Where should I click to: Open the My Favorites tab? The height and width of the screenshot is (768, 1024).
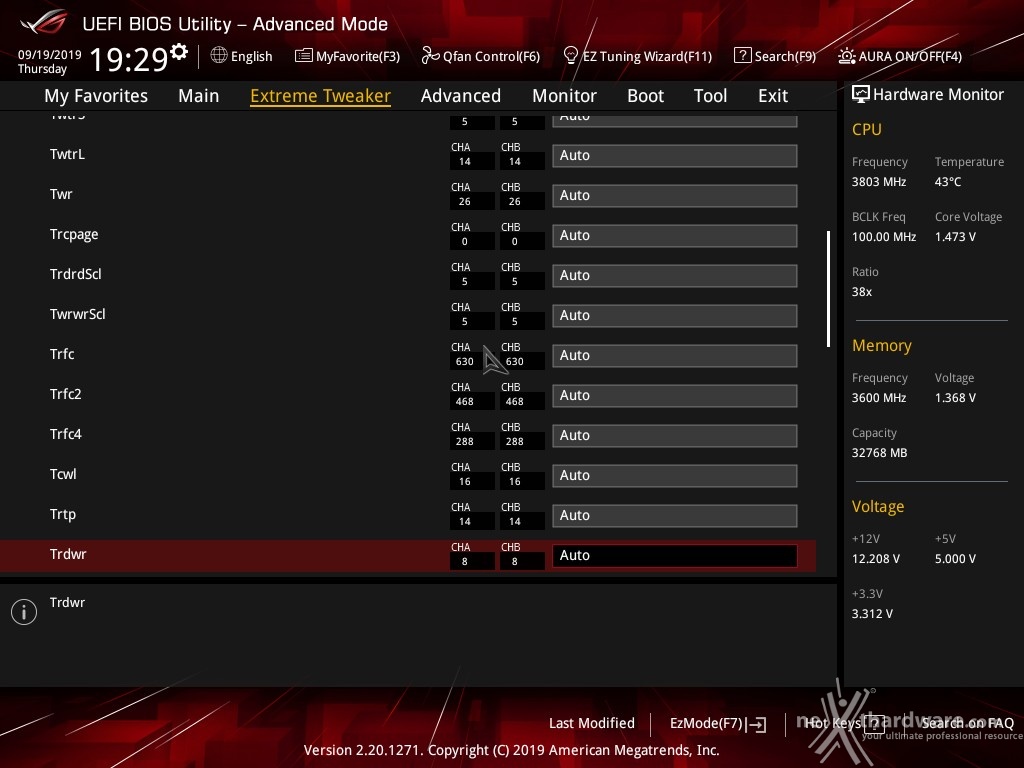(x=96, y=96)
